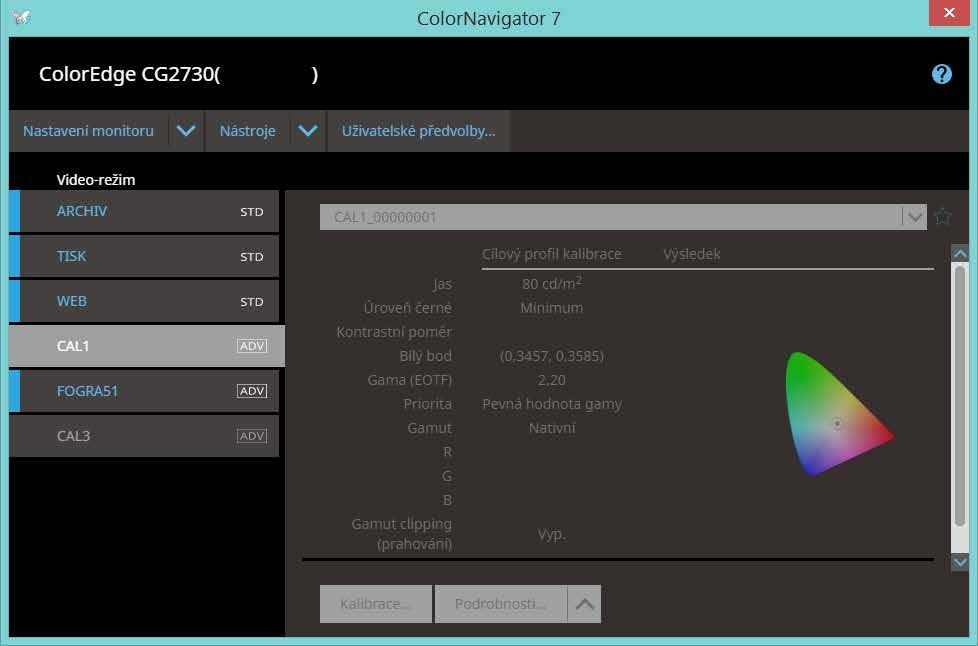Click the STD badge on the WEB row
Screen dimensions: 978x646
(252, 302)
